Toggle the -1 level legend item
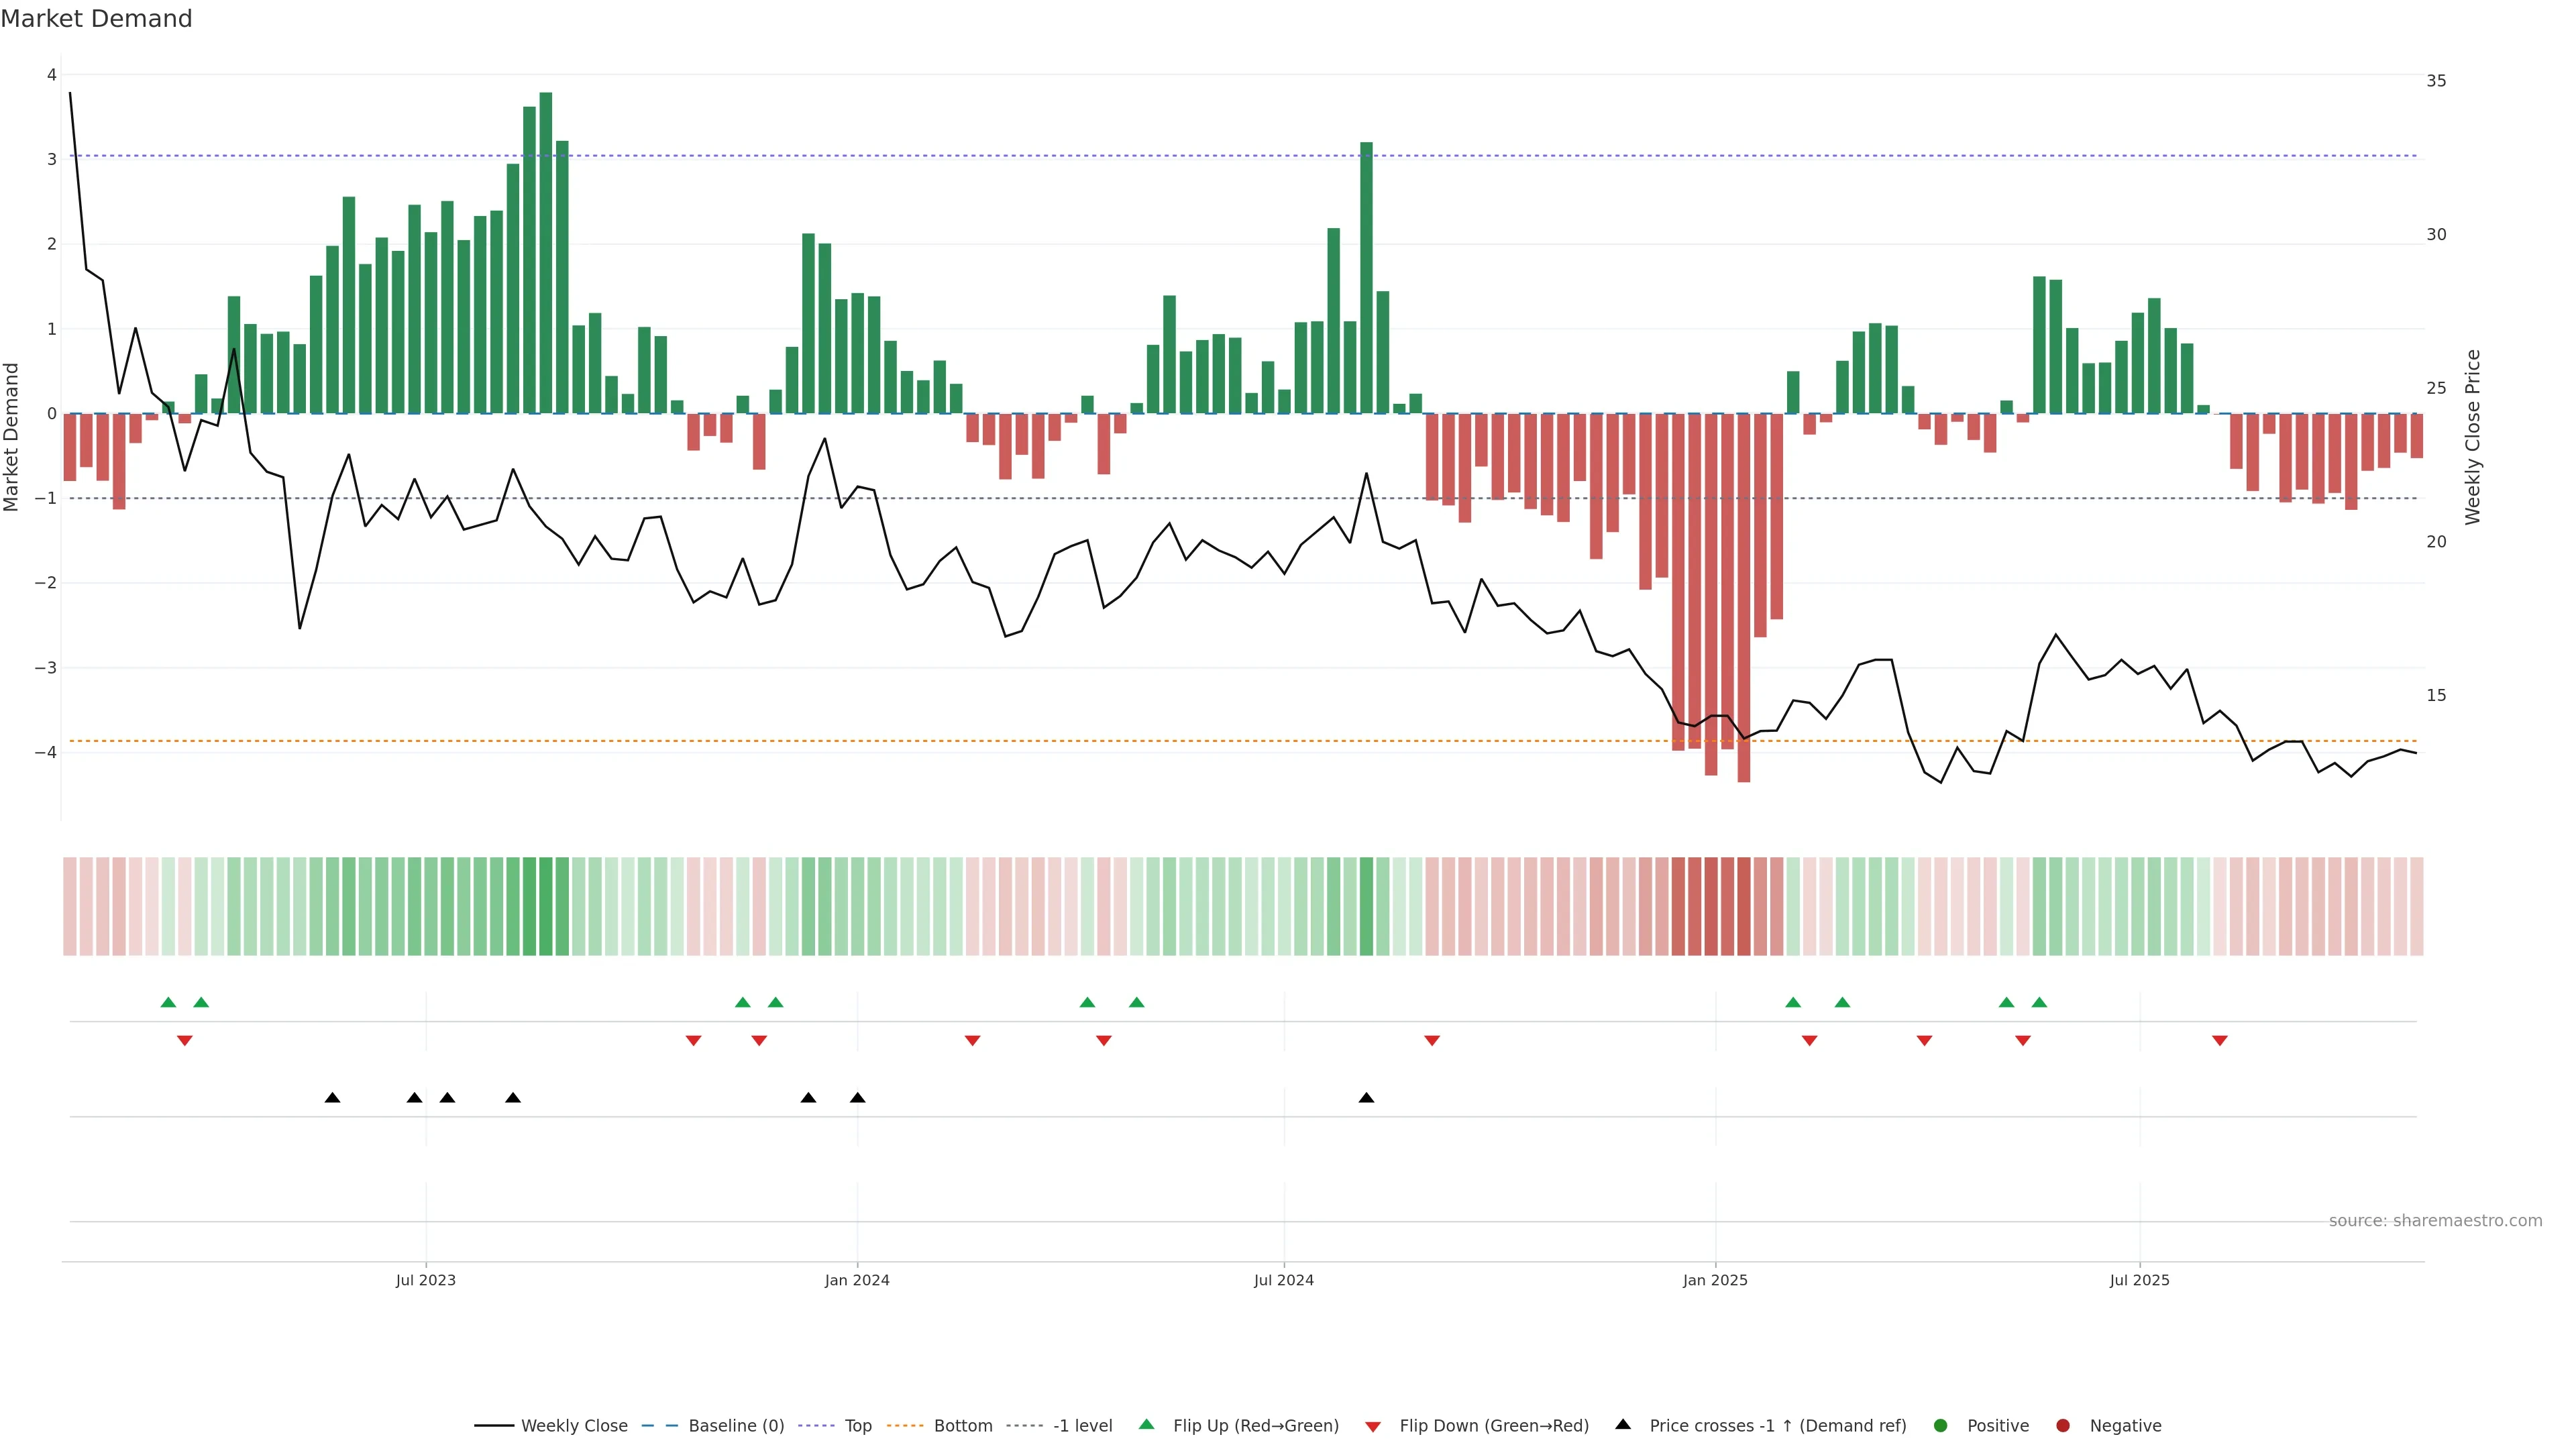2576x1449 pixels. [1082, 1426]
